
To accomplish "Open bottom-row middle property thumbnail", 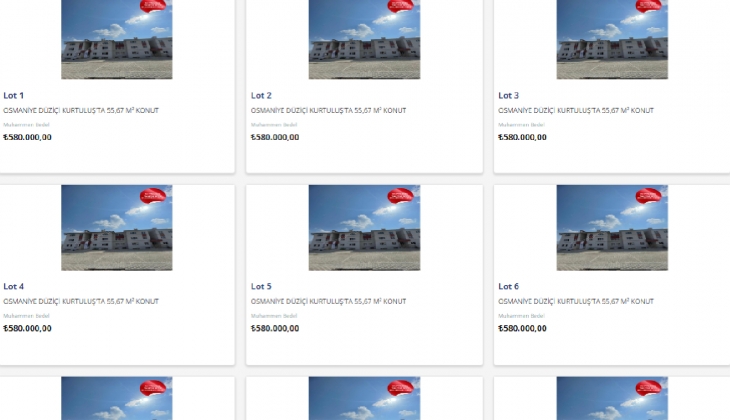I will pyautogui.click(x=364, y=399).
